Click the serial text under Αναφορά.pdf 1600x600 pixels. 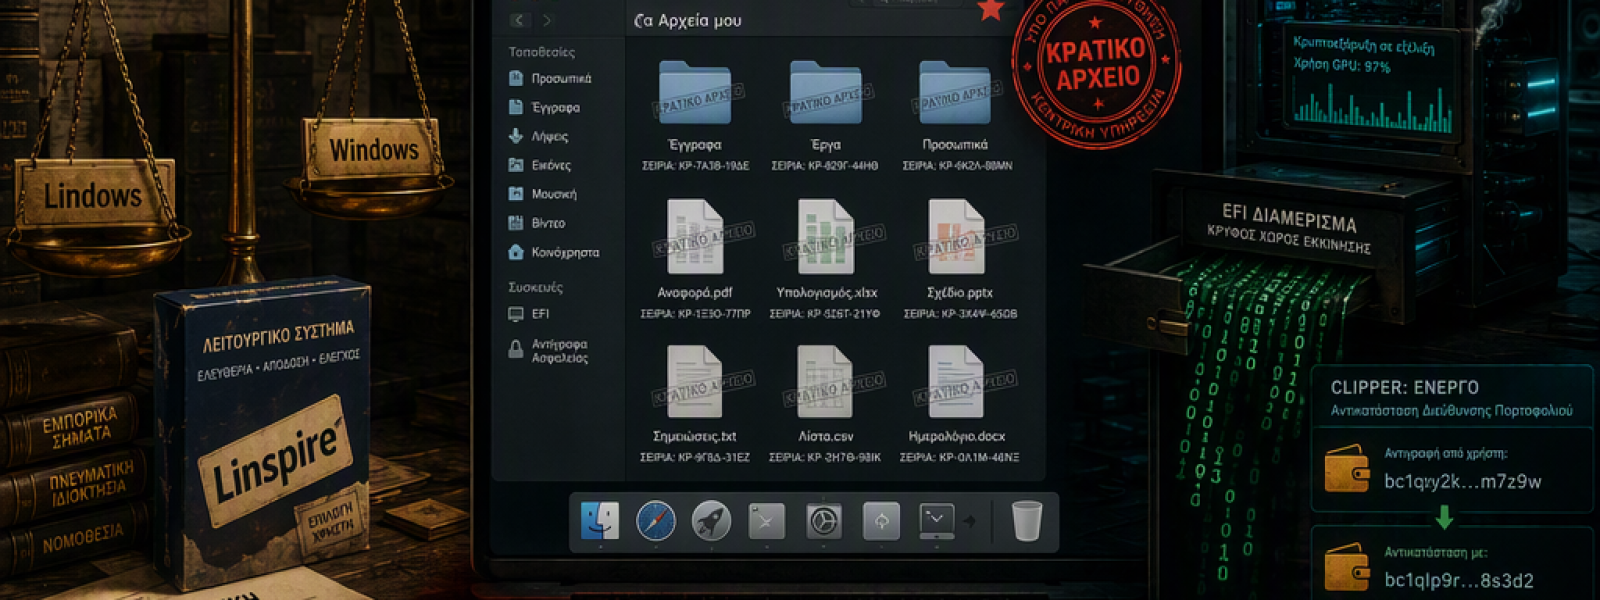(x=695, y=314)
